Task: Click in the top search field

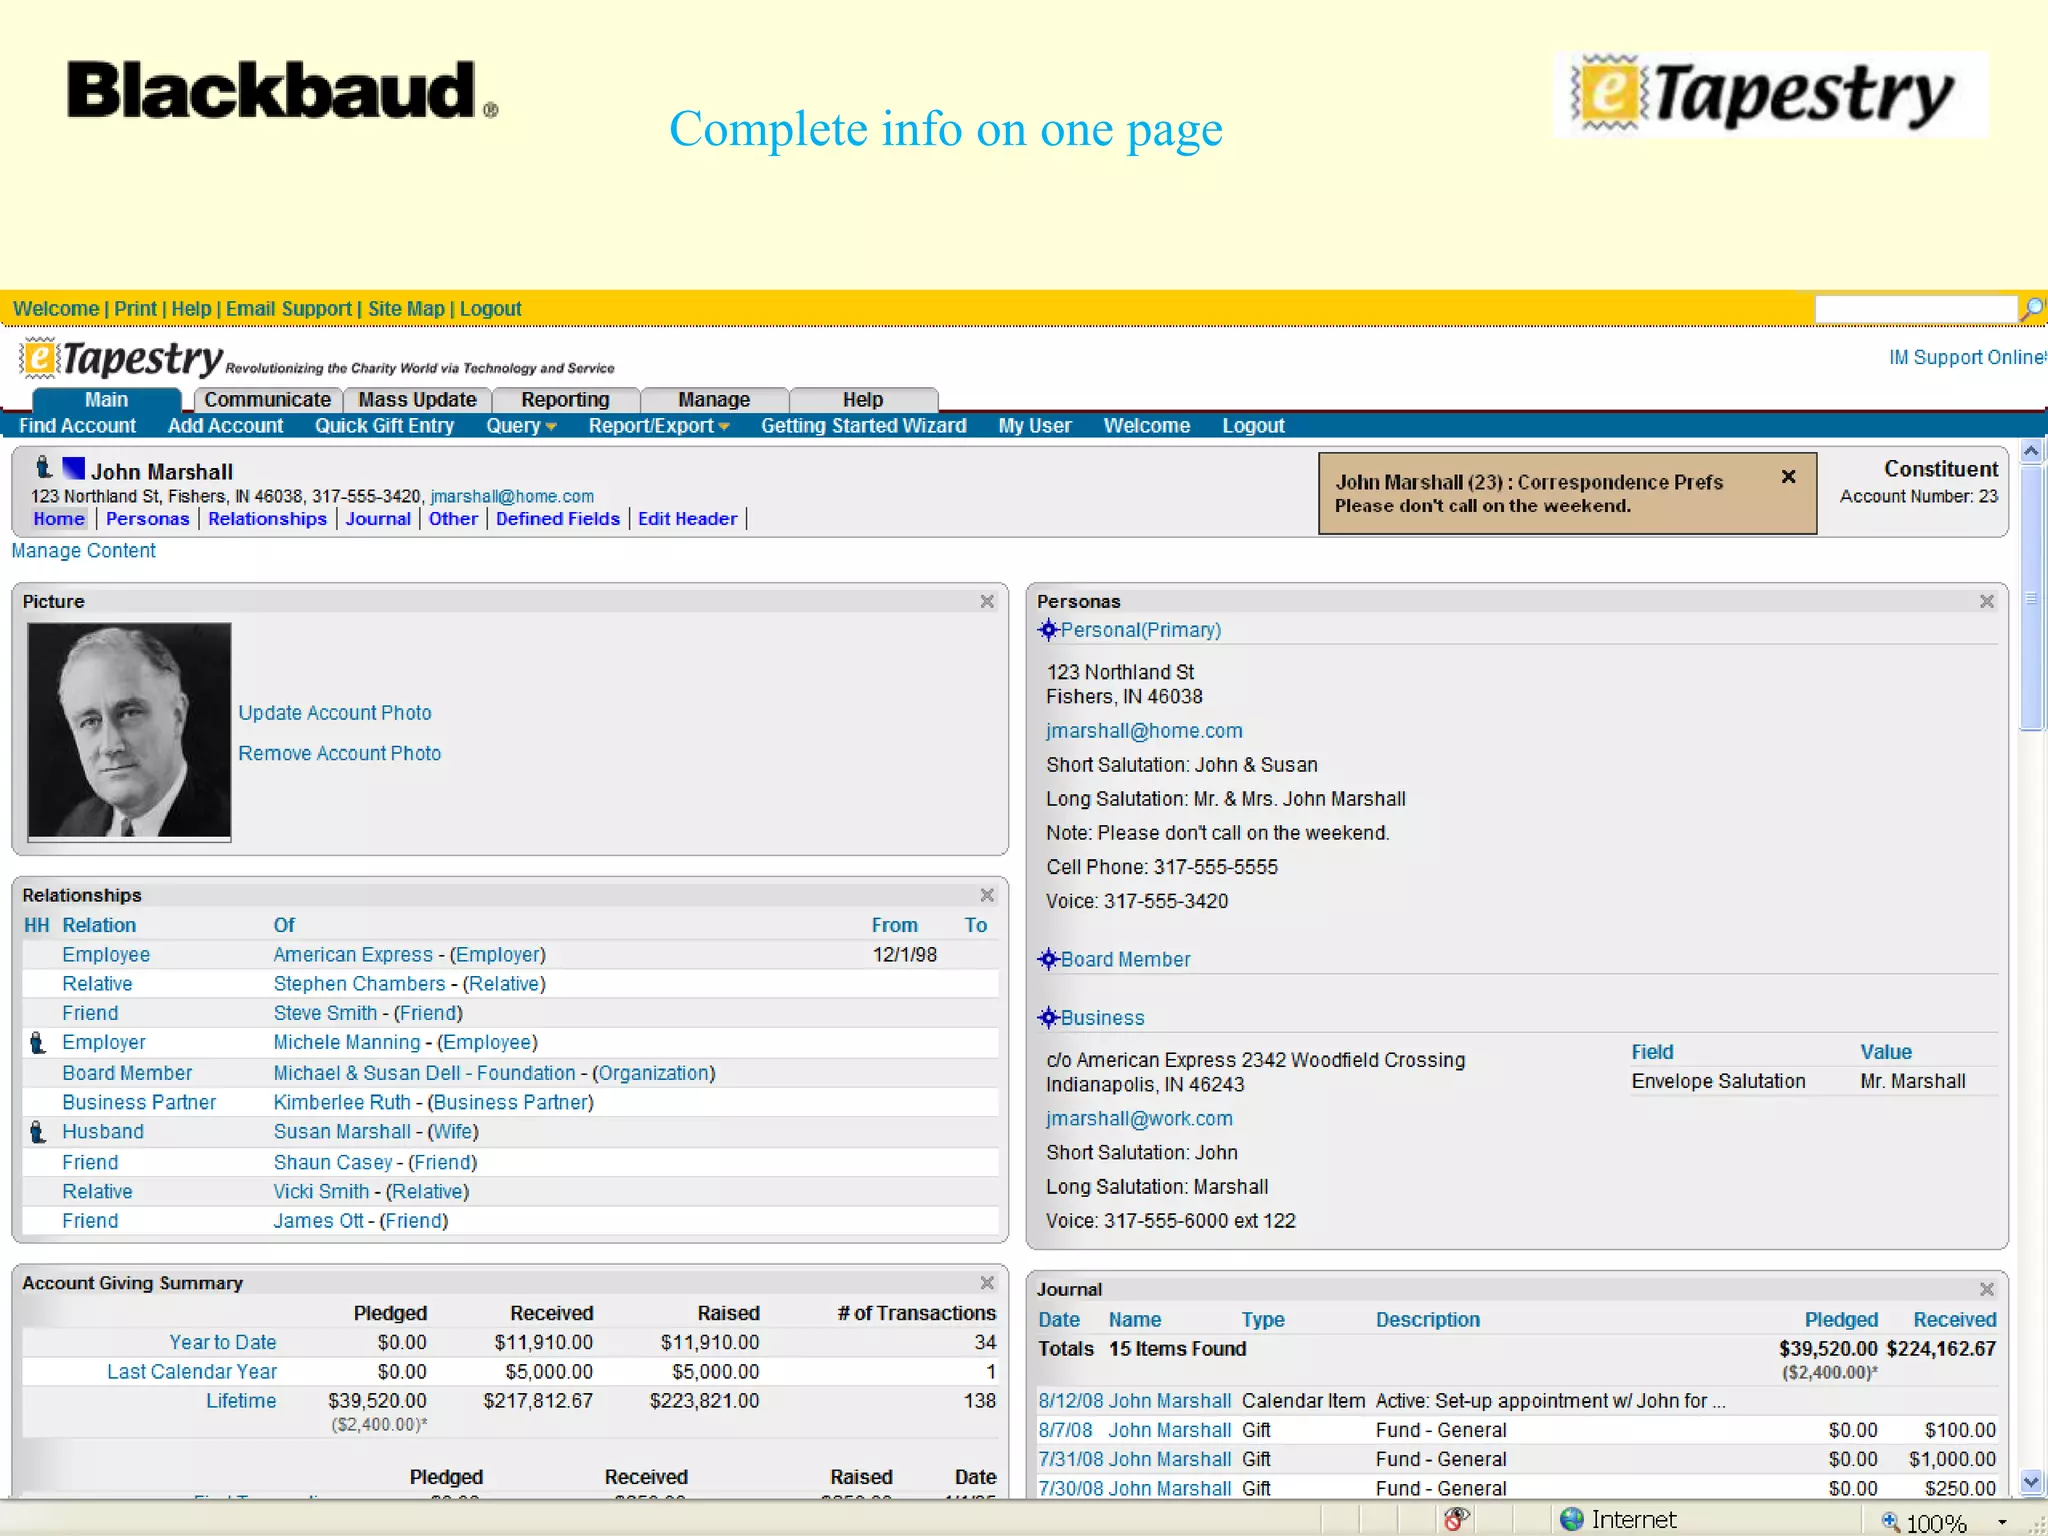Action: click(1914, 309)
